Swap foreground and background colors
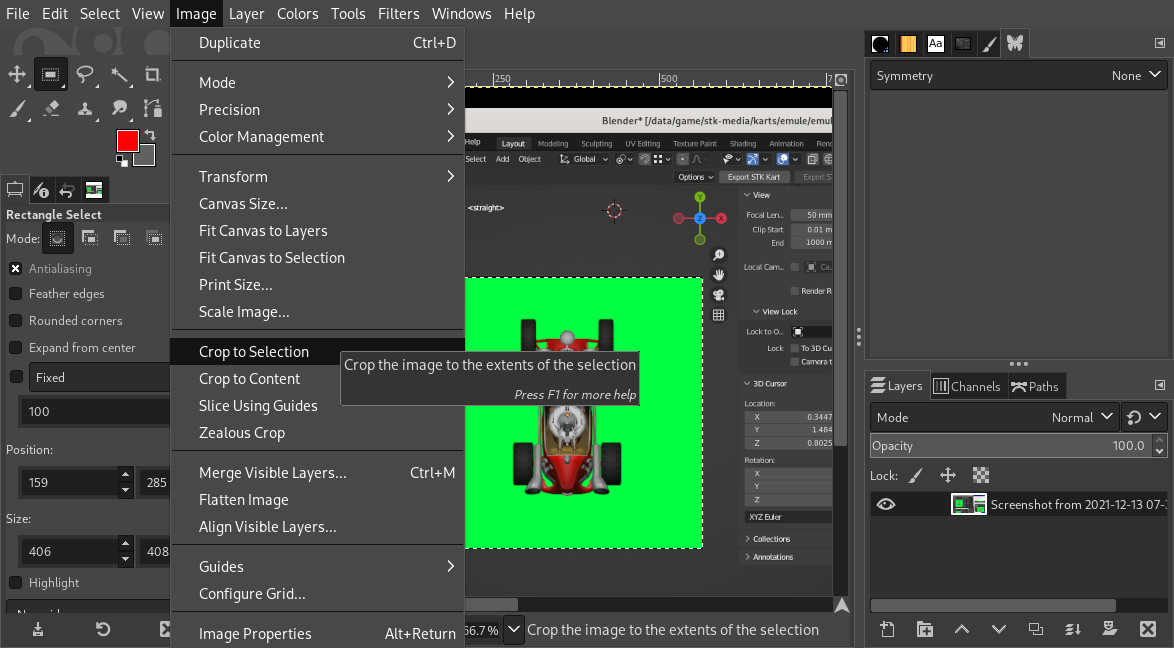The height and width of the screenshot is (648, 1174). pyautogui.click(x=150, y=135)
